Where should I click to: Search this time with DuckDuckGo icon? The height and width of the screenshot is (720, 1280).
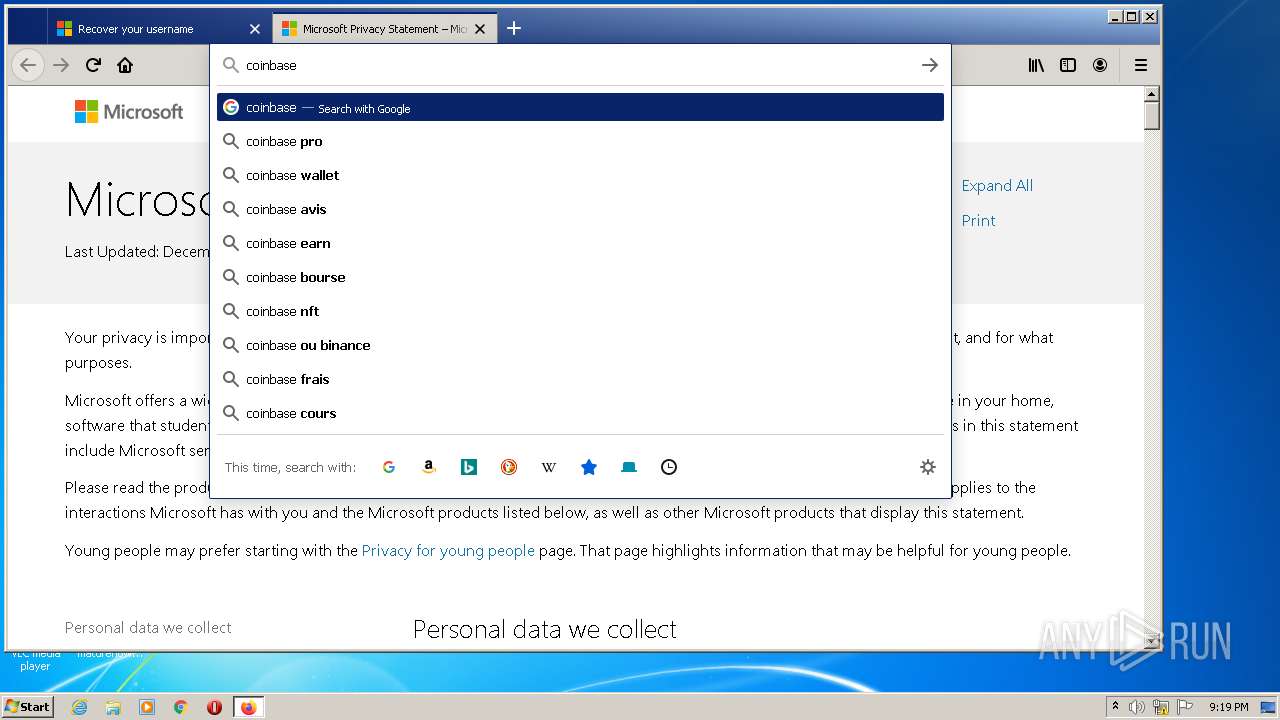[x=509, y=467]
